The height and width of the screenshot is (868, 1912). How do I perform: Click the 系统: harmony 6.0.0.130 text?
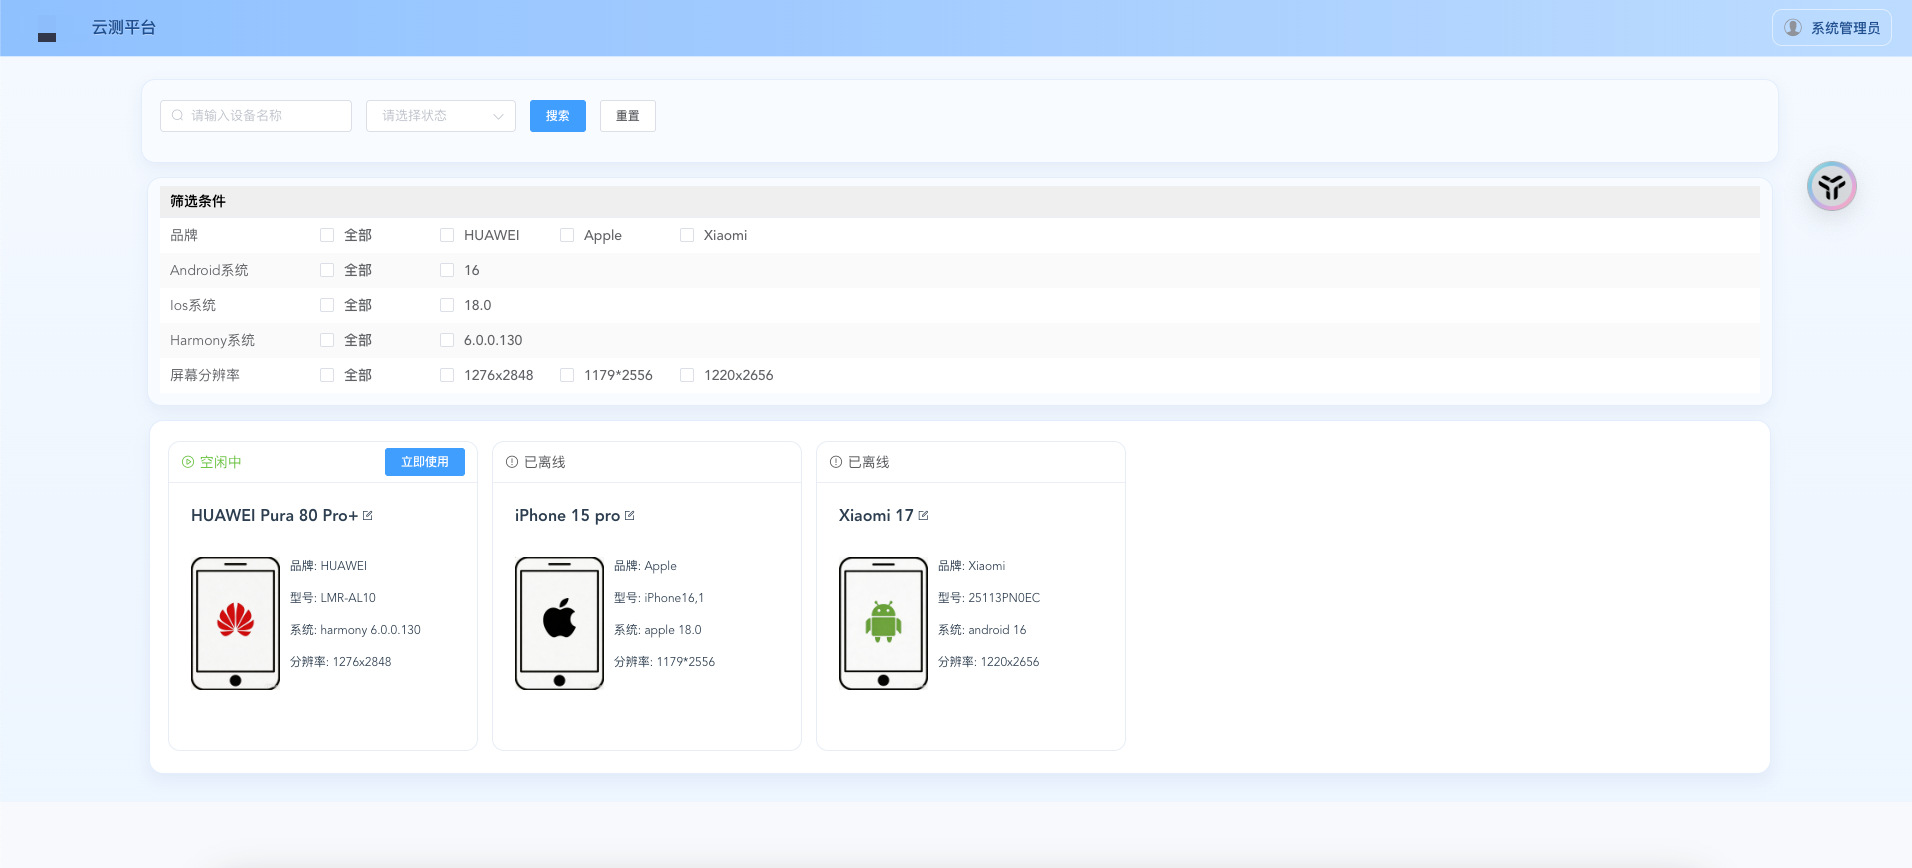355,630
